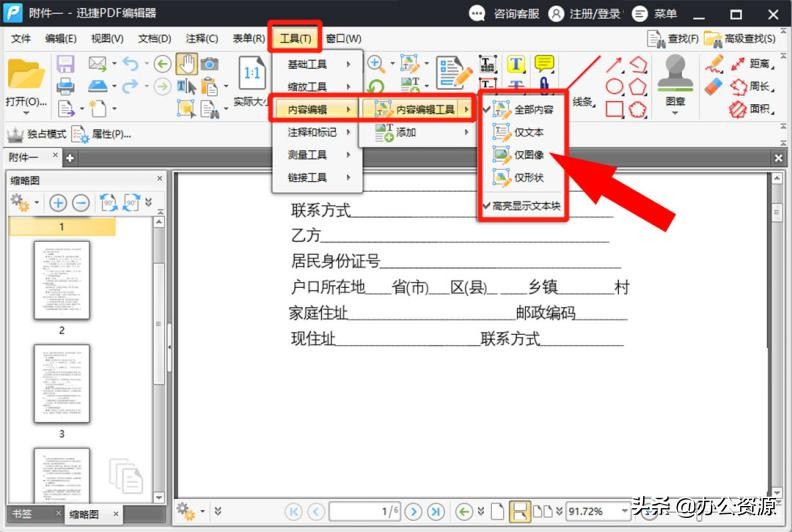Image resolution: width=792 pixels, height=532 pixels.
Task: Toggle 独占模式 exclusive mode
Action: point(36,134)
